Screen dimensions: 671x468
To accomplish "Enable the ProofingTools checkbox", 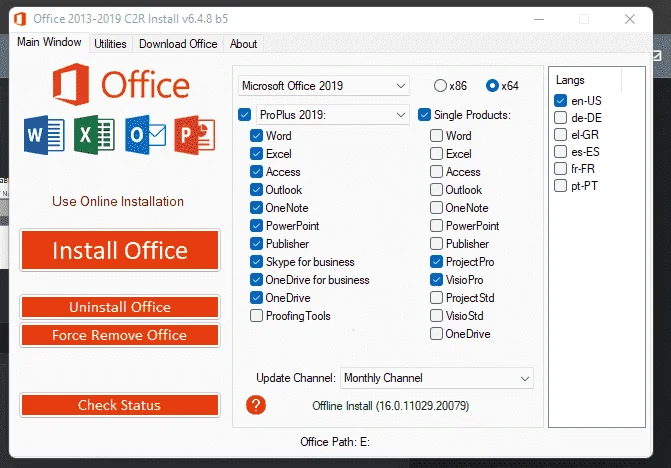I will click(256, 316).
